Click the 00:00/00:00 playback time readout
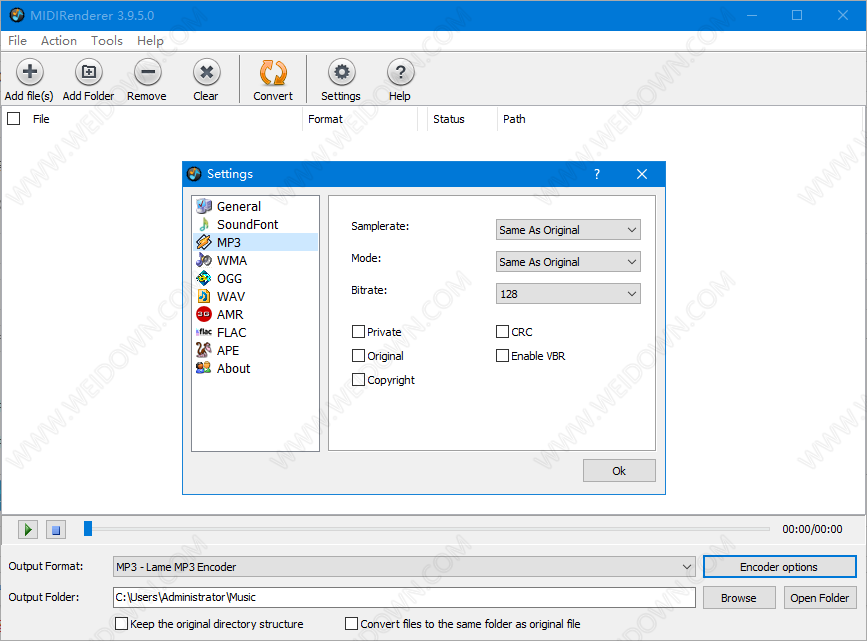Image resolution: width=867 pixels, height=641 pixels. pos(812,529)
